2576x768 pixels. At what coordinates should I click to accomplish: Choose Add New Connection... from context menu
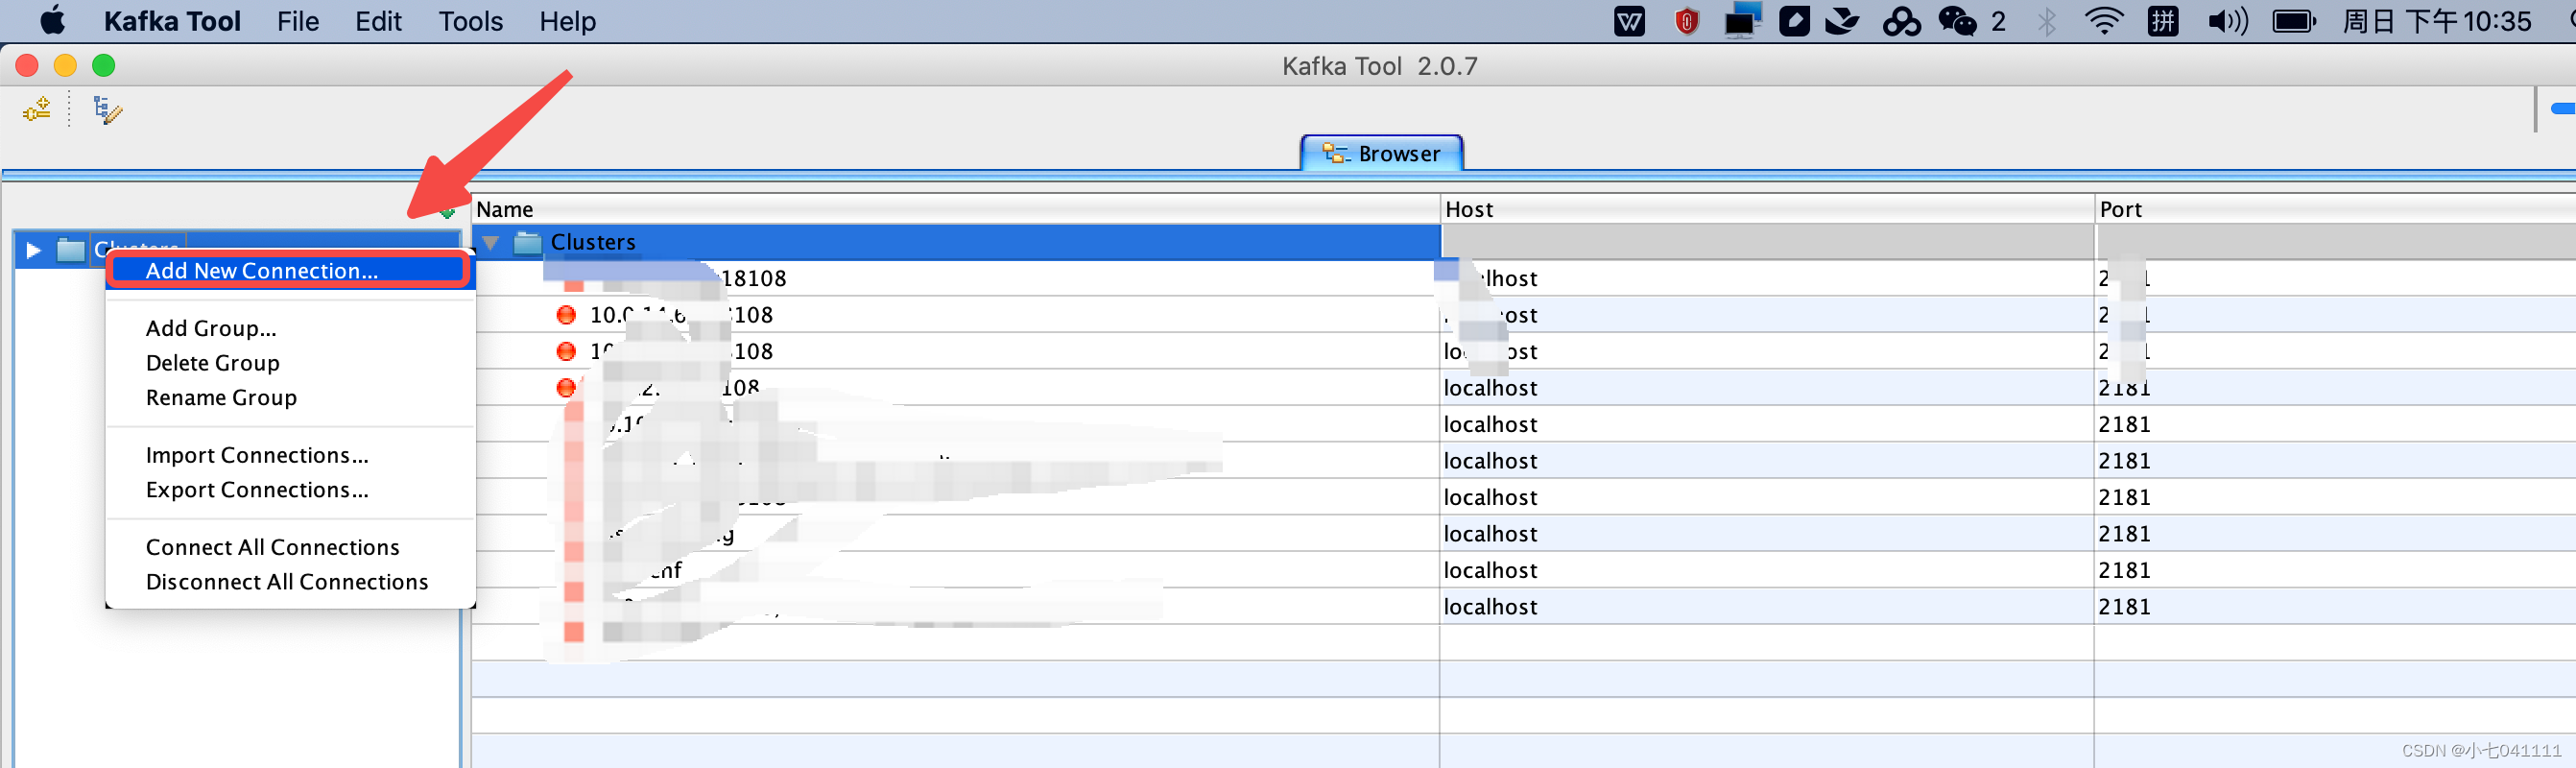288,270
